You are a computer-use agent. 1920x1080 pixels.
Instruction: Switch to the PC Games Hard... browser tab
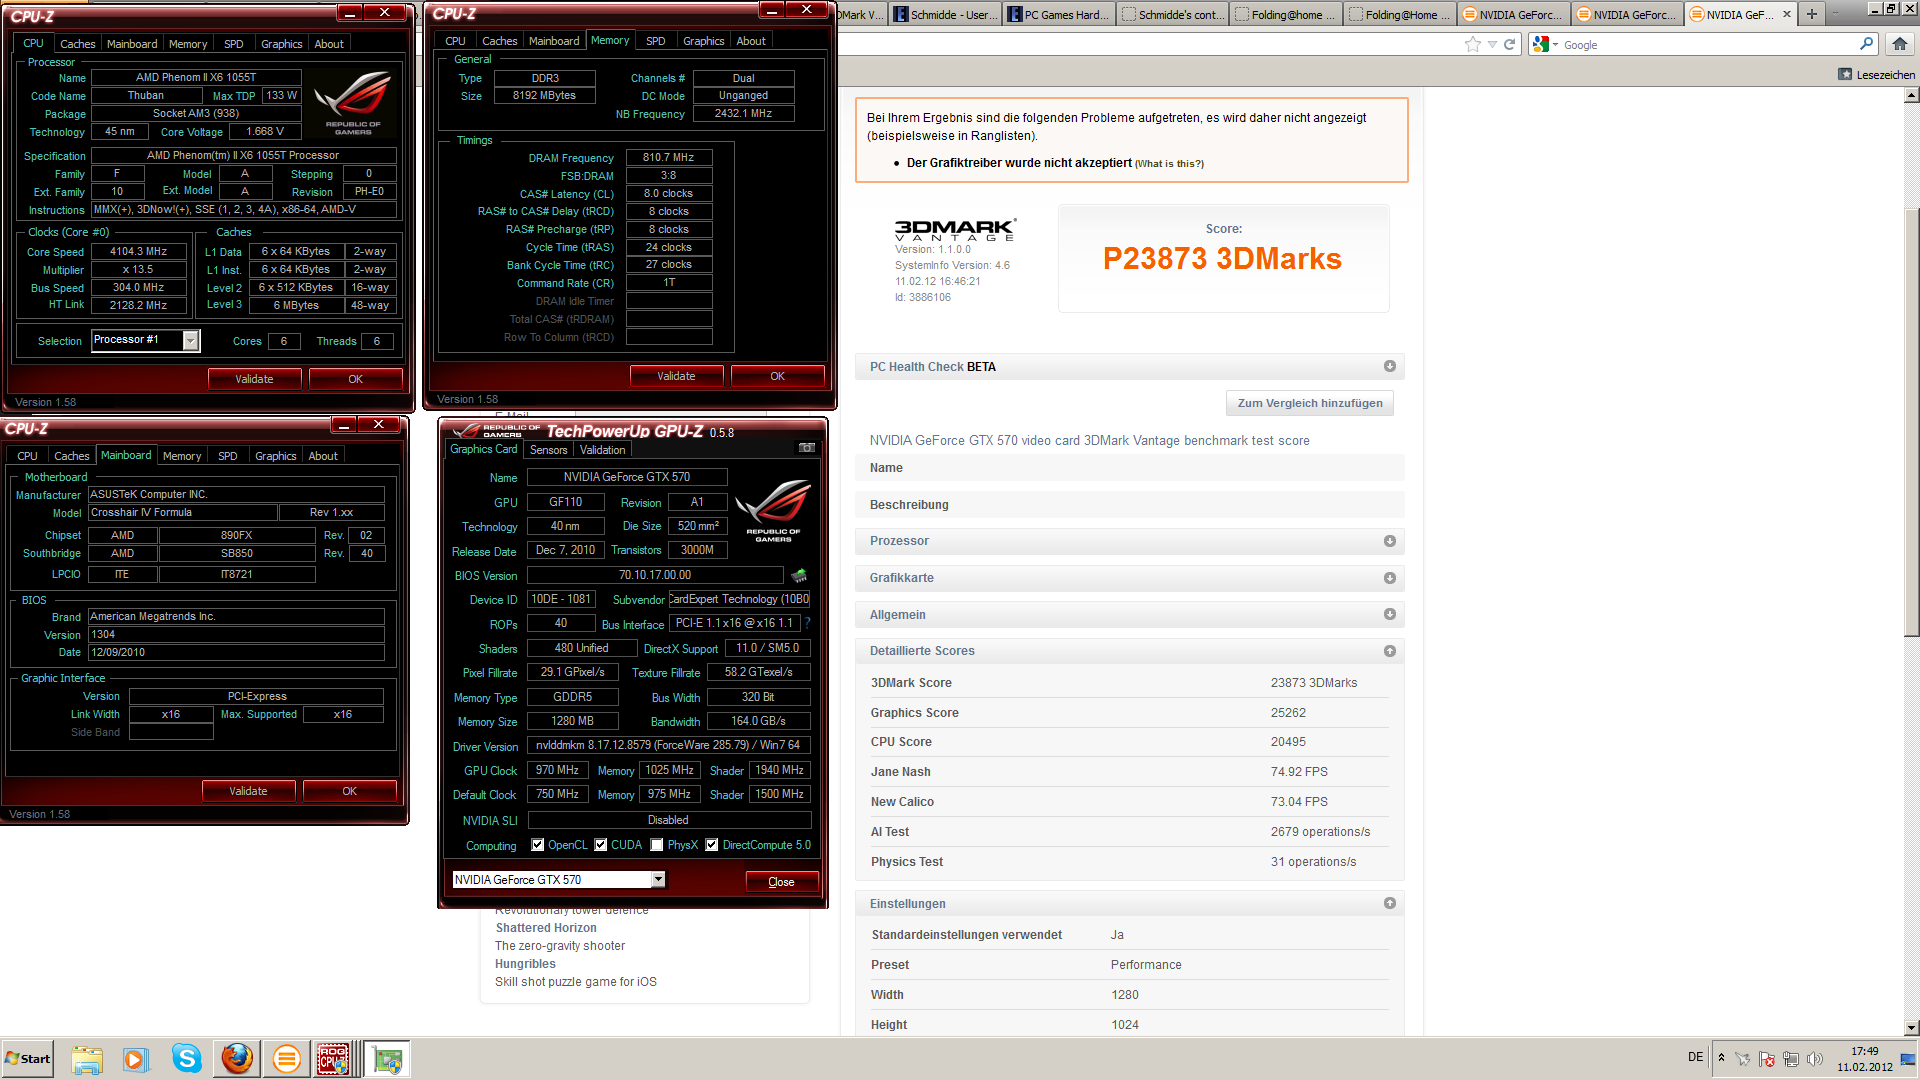coord(1058,14)
